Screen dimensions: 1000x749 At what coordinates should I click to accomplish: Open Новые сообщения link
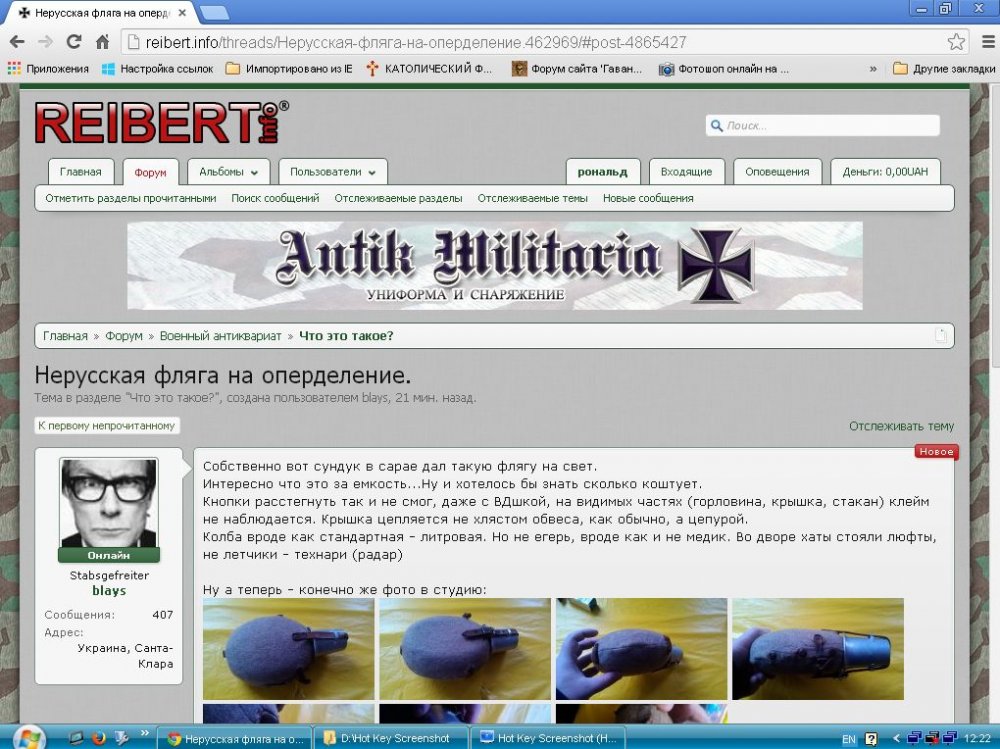pyautogui.click(x=648, y=198)
